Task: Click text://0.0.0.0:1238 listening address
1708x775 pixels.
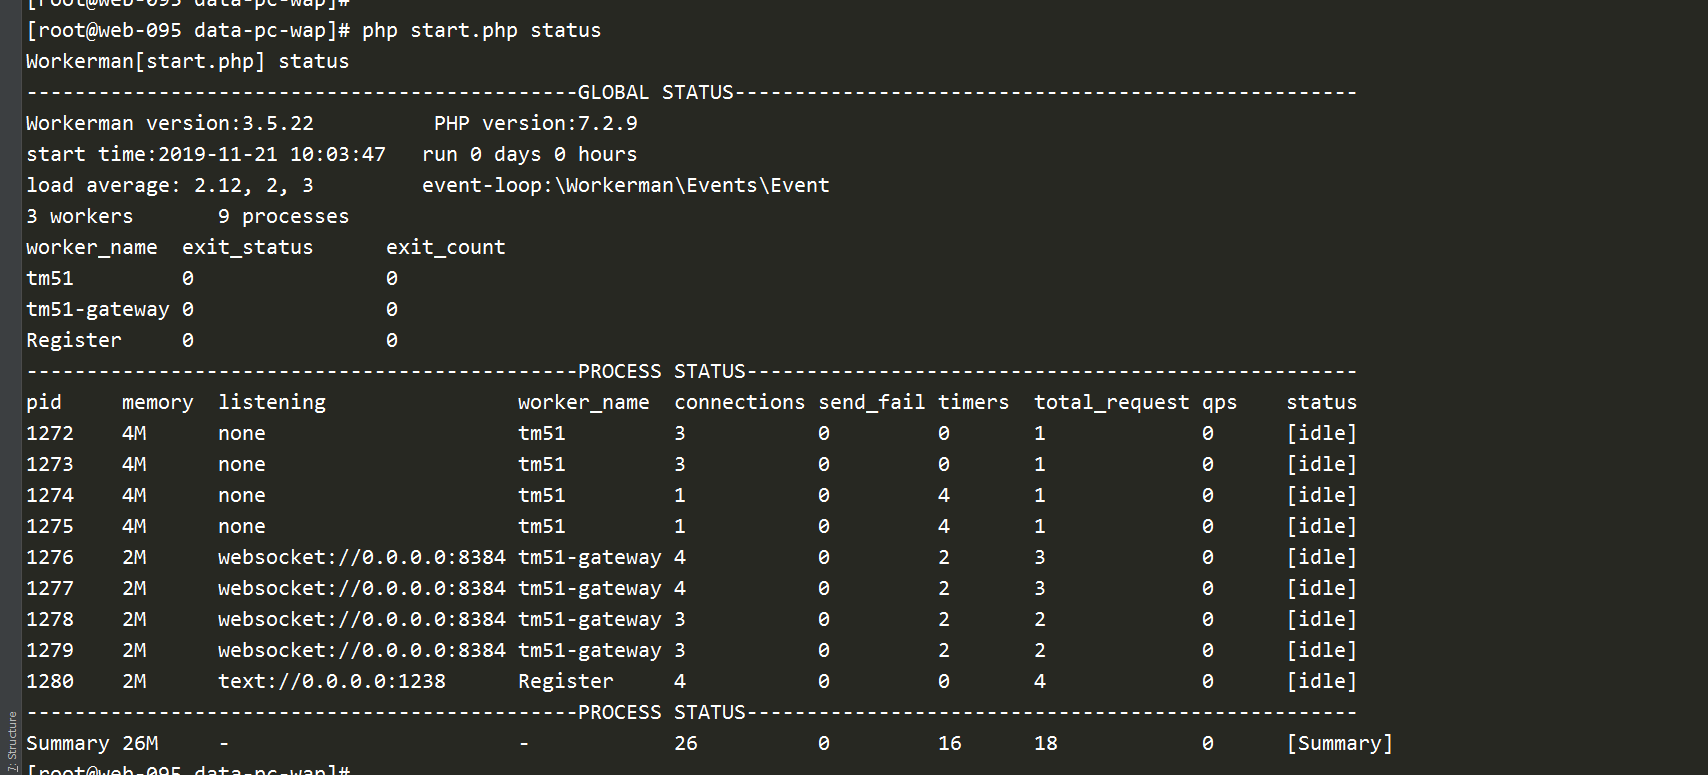Action: (x=331, y=681)
